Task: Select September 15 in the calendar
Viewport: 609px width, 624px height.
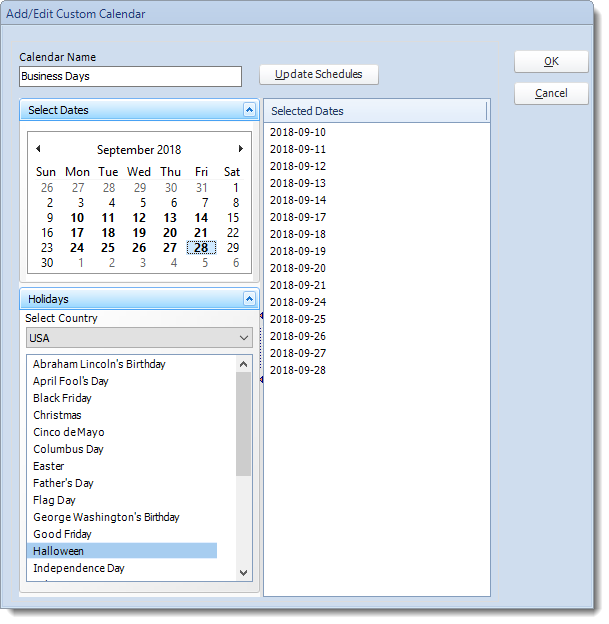Action: coord(233,218)
